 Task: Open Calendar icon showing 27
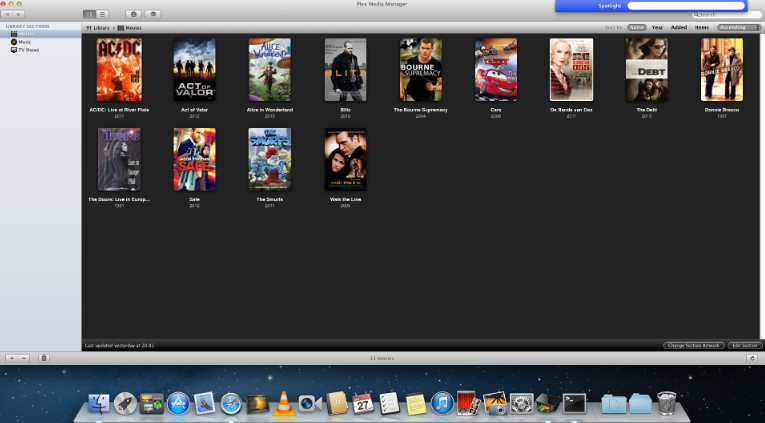(x=363, y=404)
